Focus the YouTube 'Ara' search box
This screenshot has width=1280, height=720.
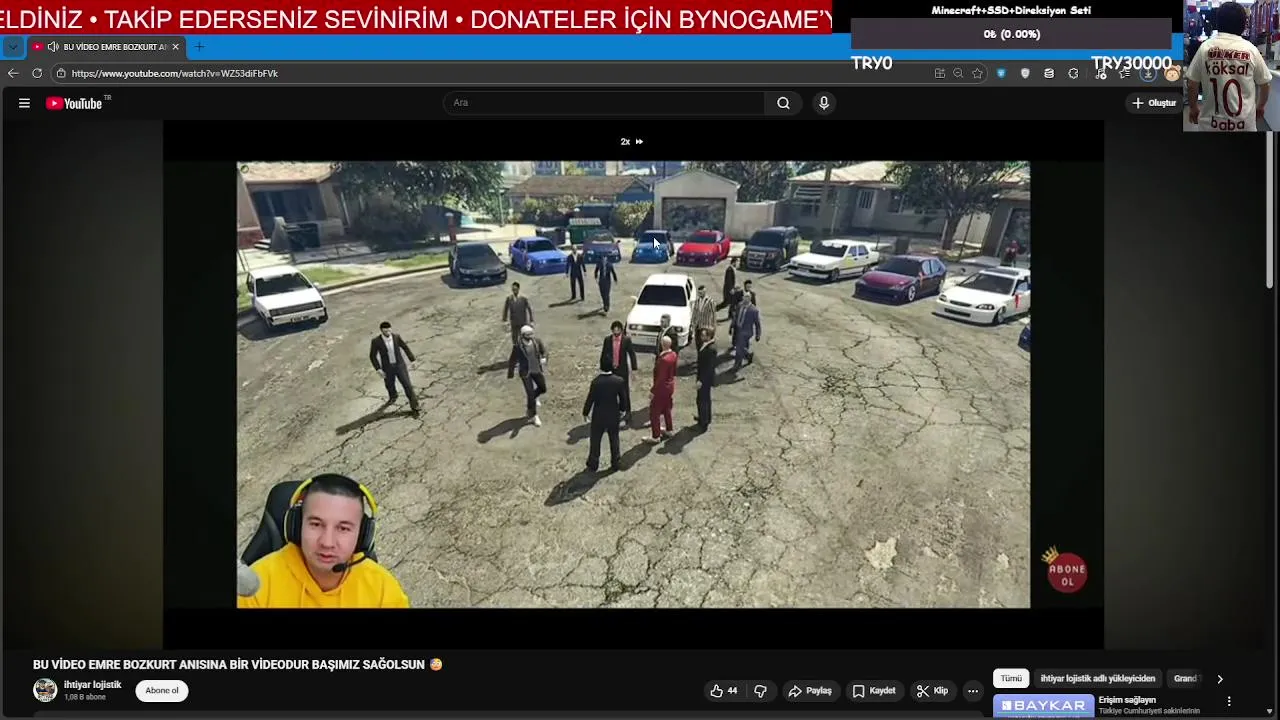[604, 103]
